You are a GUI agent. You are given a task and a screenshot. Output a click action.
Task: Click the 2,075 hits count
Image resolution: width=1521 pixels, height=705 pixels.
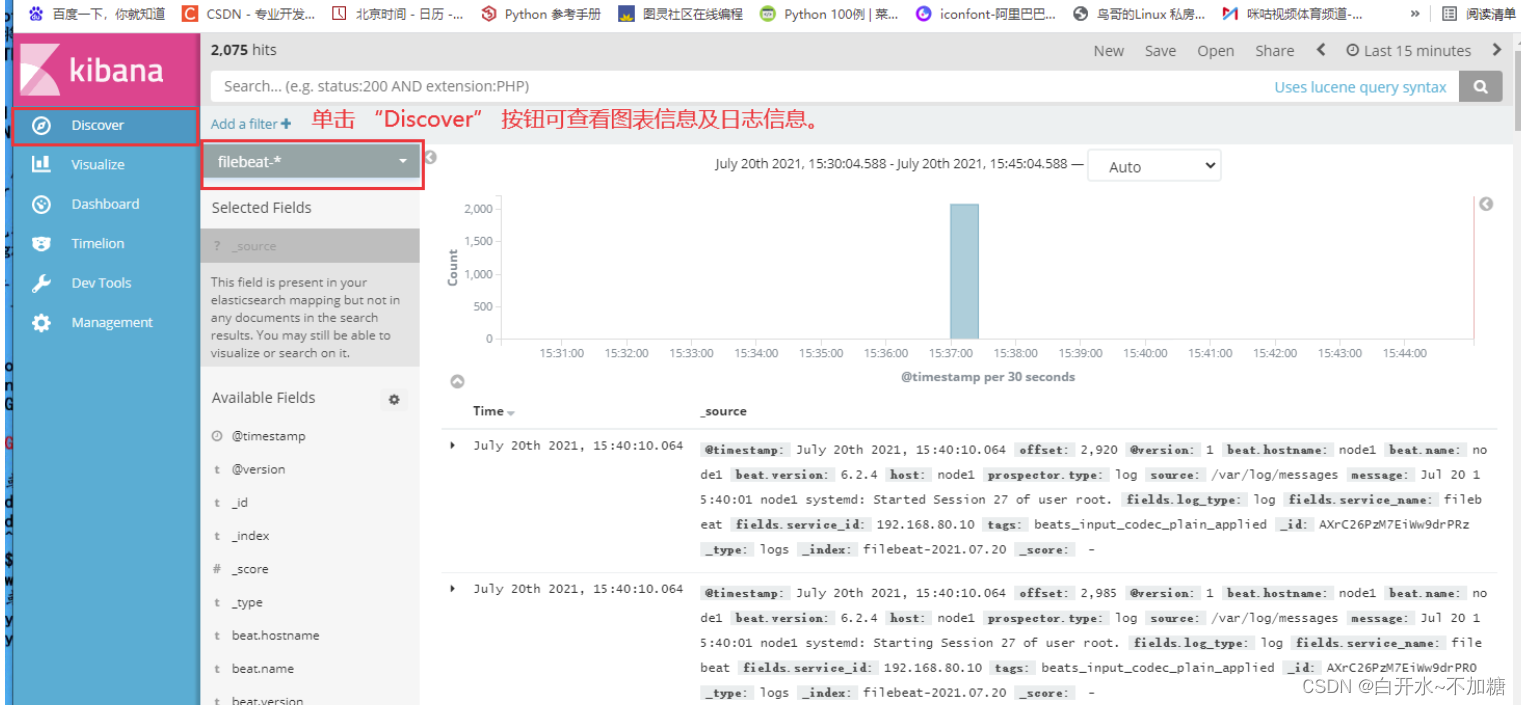[243, 50]
